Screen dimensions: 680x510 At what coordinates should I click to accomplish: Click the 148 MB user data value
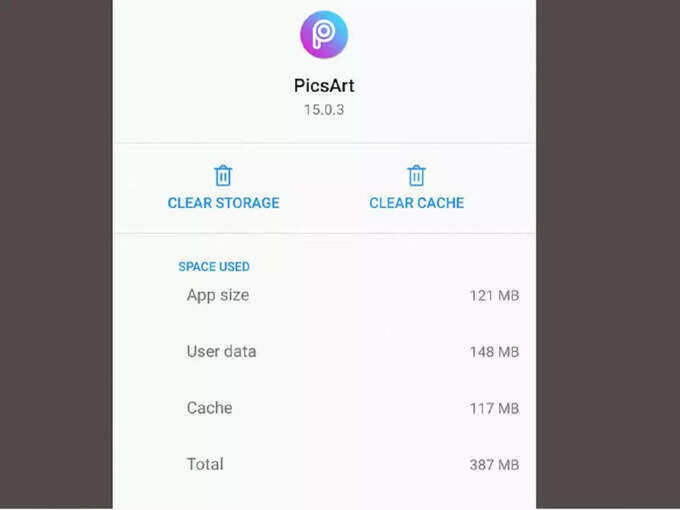coord(494,352)
